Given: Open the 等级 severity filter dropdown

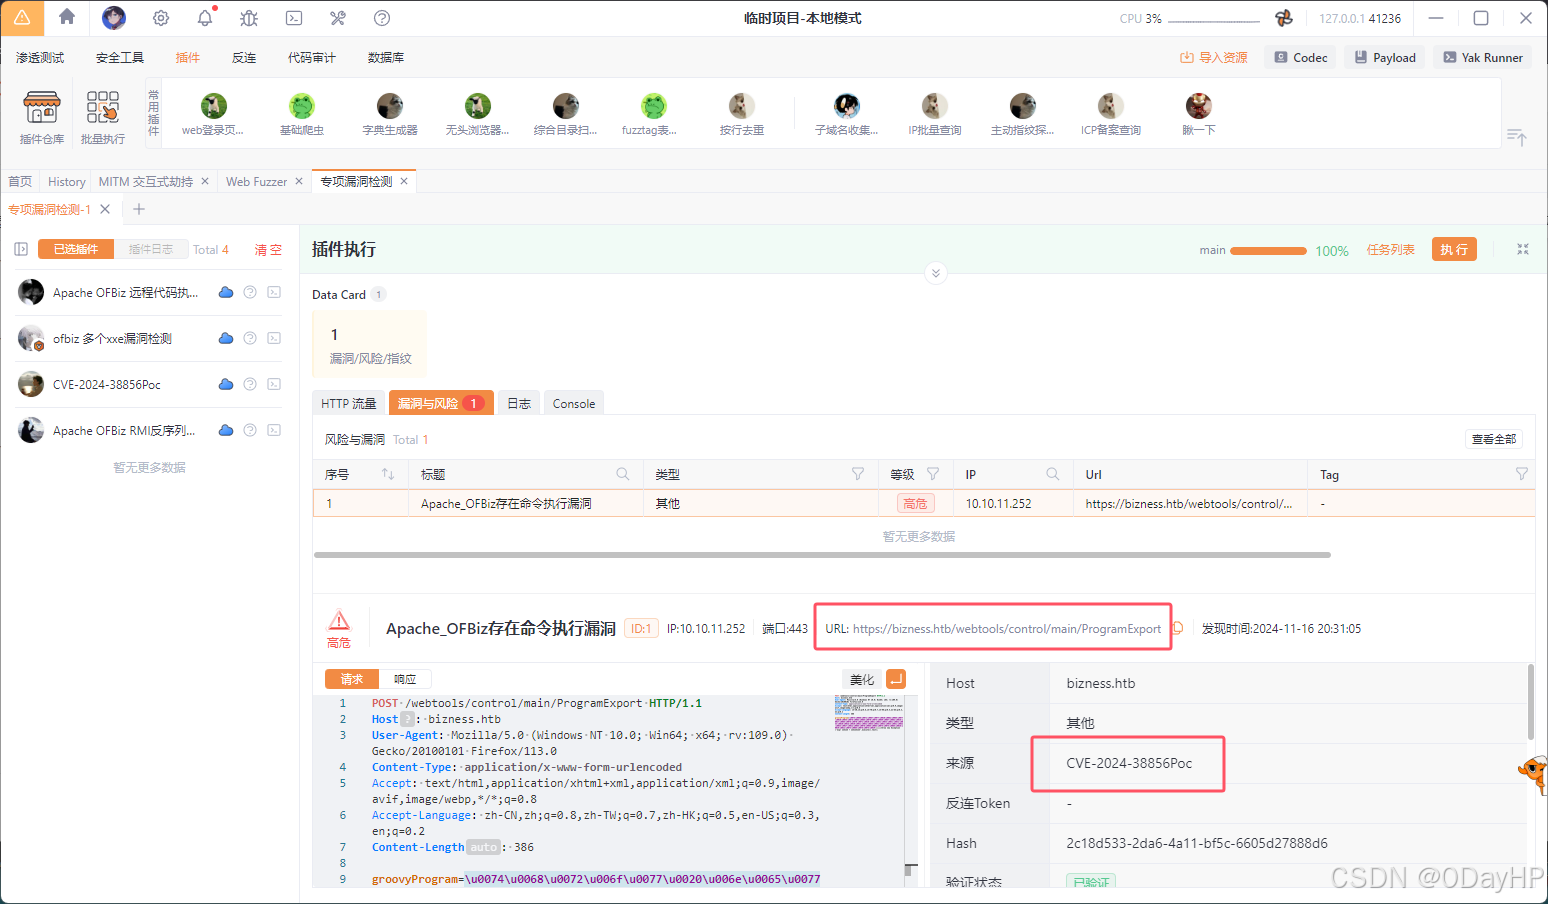Looking at the screenshot, I should click(933, 473).
